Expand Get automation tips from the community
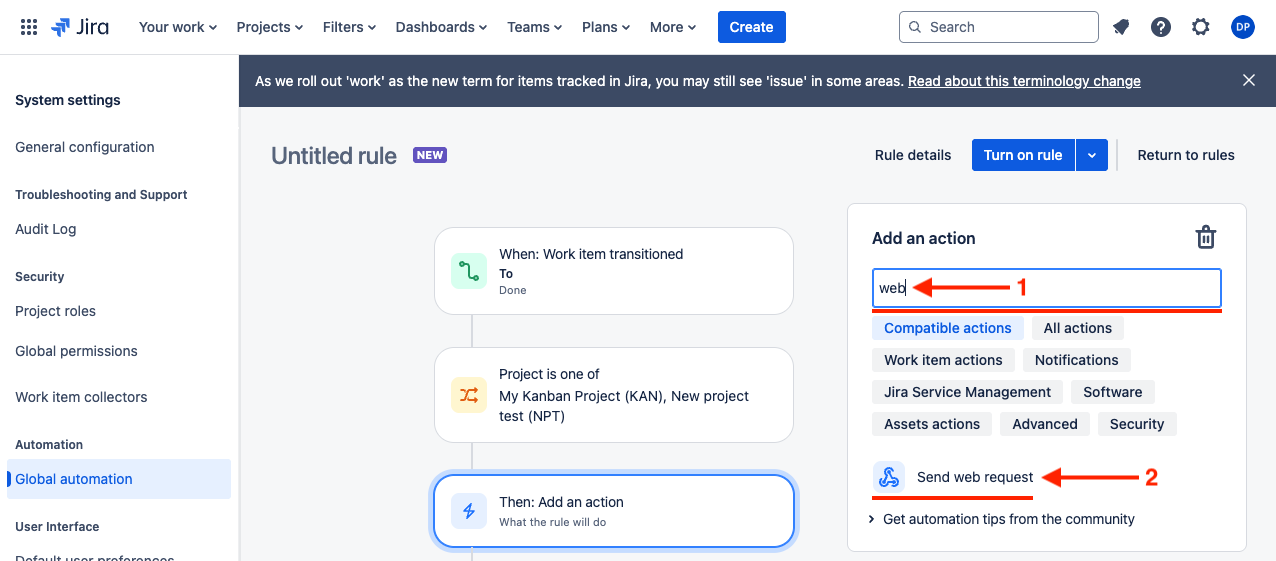1276x561 pixels. point(1002,519)
